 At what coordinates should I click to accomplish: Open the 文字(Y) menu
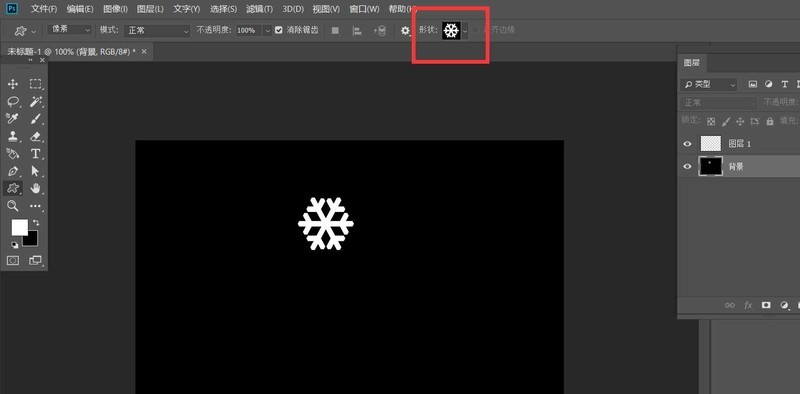click(x=187, y=9)
